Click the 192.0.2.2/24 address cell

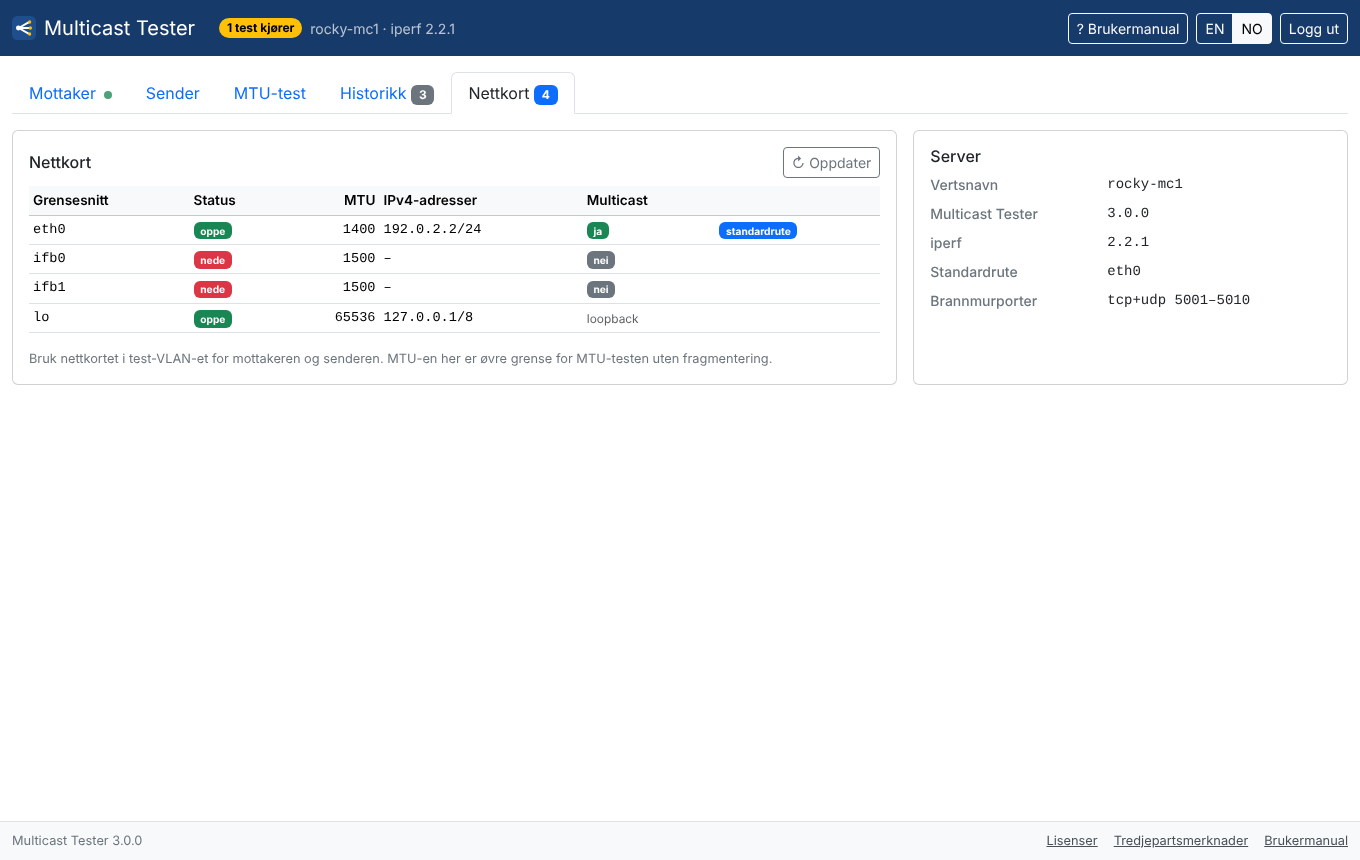coord(432,229)
